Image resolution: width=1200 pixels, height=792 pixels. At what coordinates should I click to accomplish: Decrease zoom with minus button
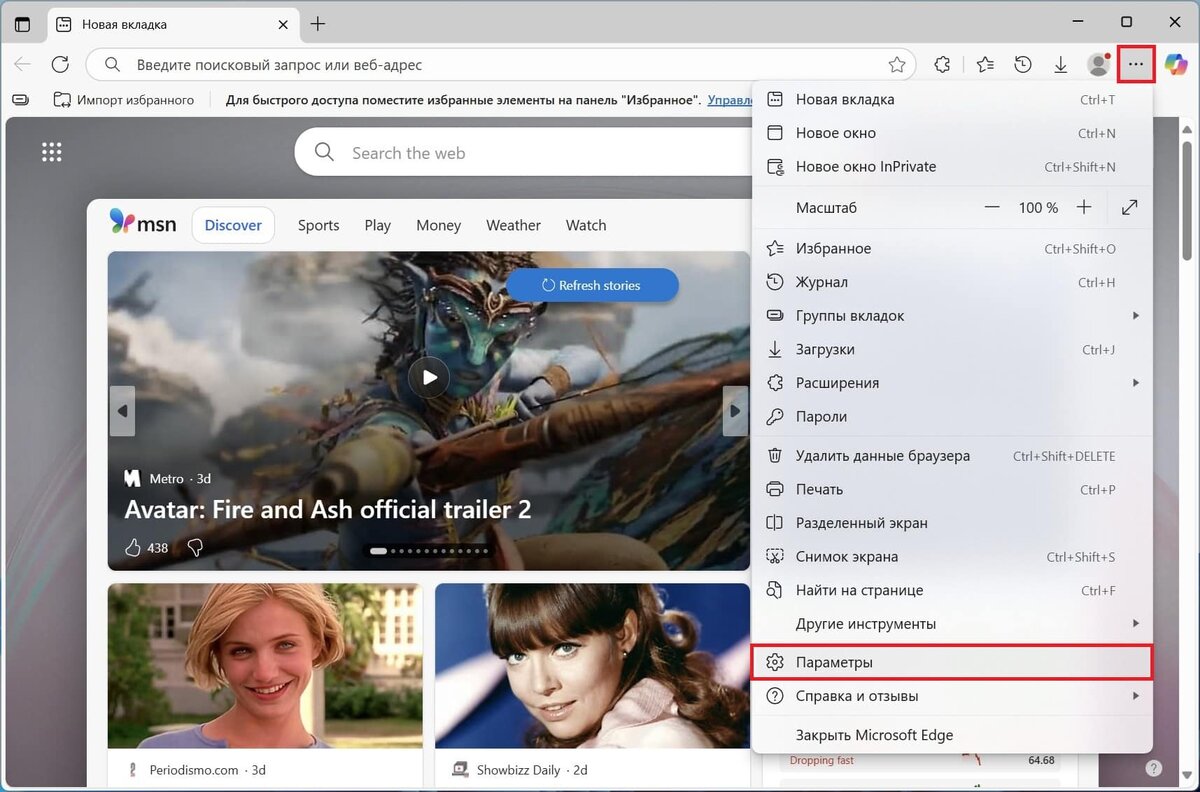point(992,207)
